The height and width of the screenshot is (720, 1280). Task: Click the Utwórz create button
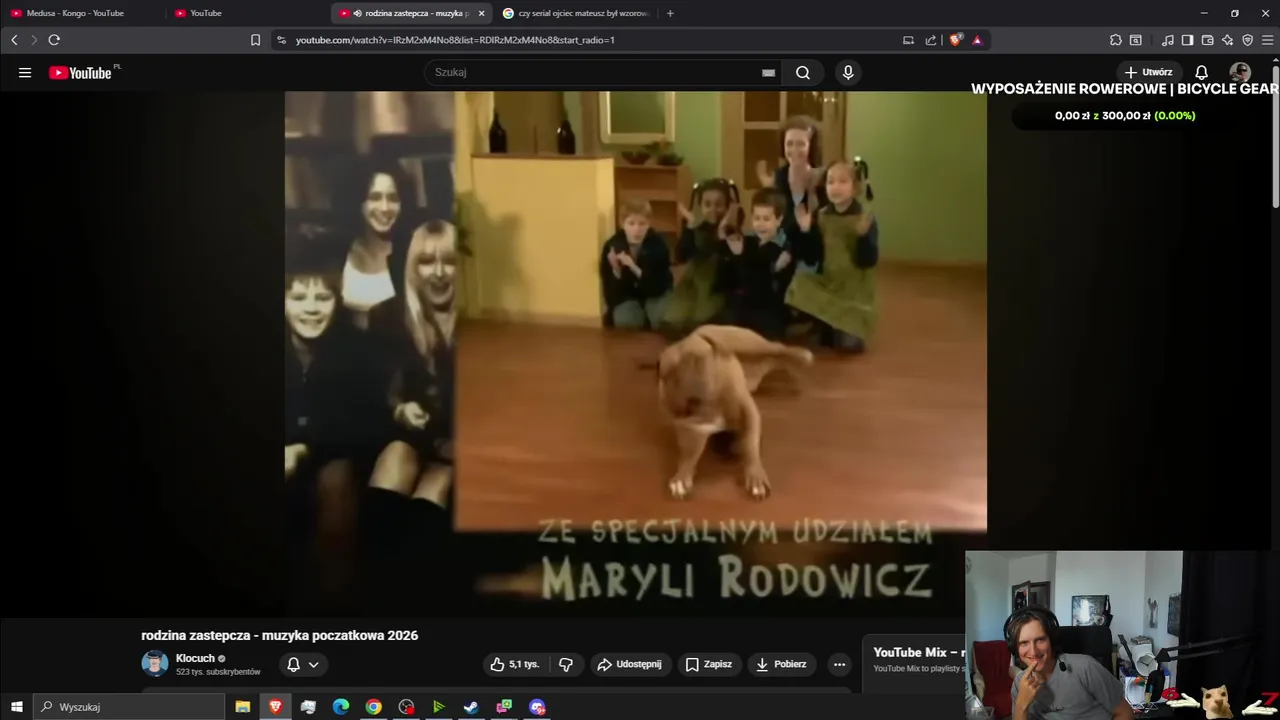coord(1148,72)
